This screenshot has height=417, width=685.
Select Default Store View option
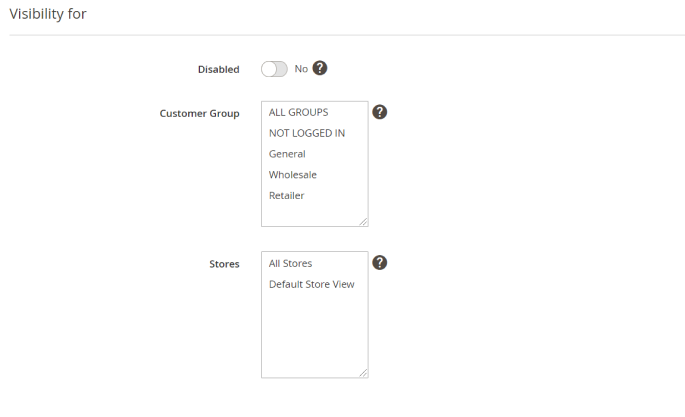point(312,284)
